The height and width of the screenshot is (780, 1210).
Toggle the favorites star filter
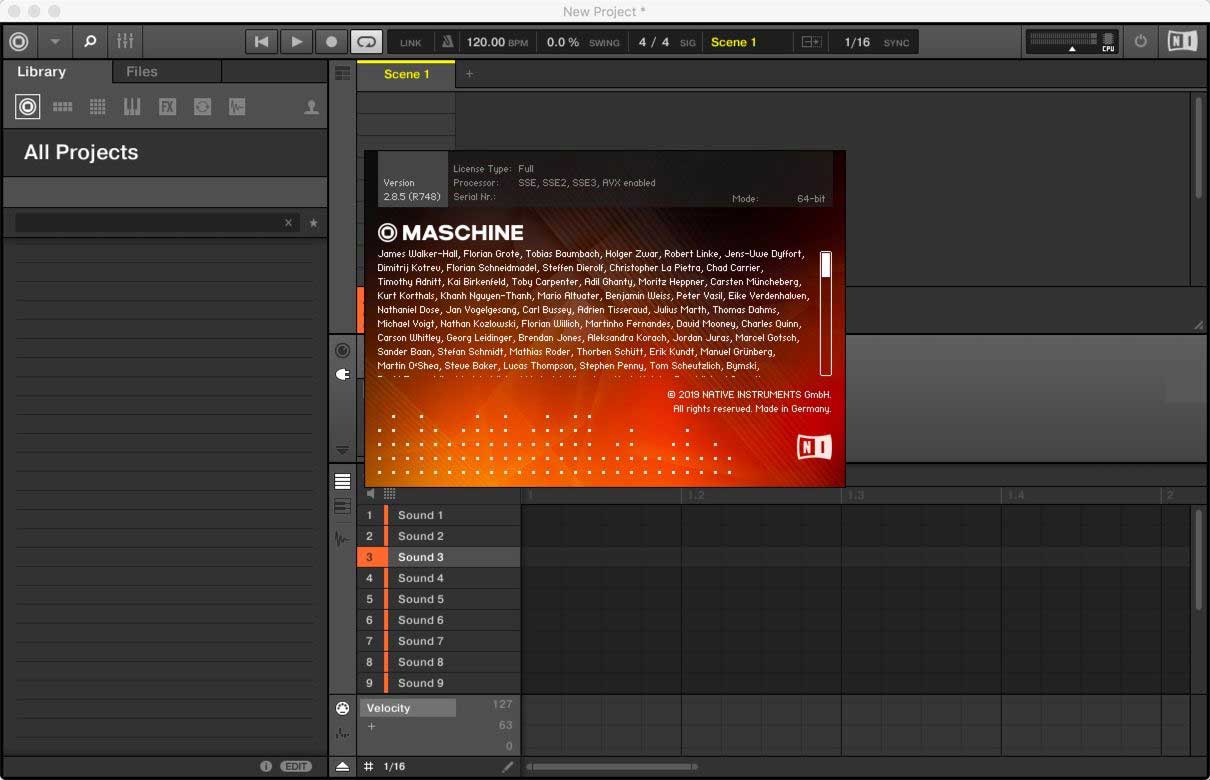[313, 223]
